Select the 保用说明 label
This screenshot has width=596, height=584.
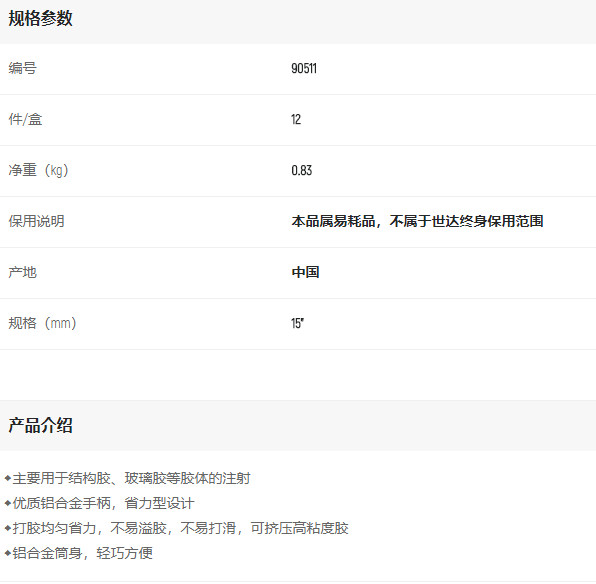(36, 221)
